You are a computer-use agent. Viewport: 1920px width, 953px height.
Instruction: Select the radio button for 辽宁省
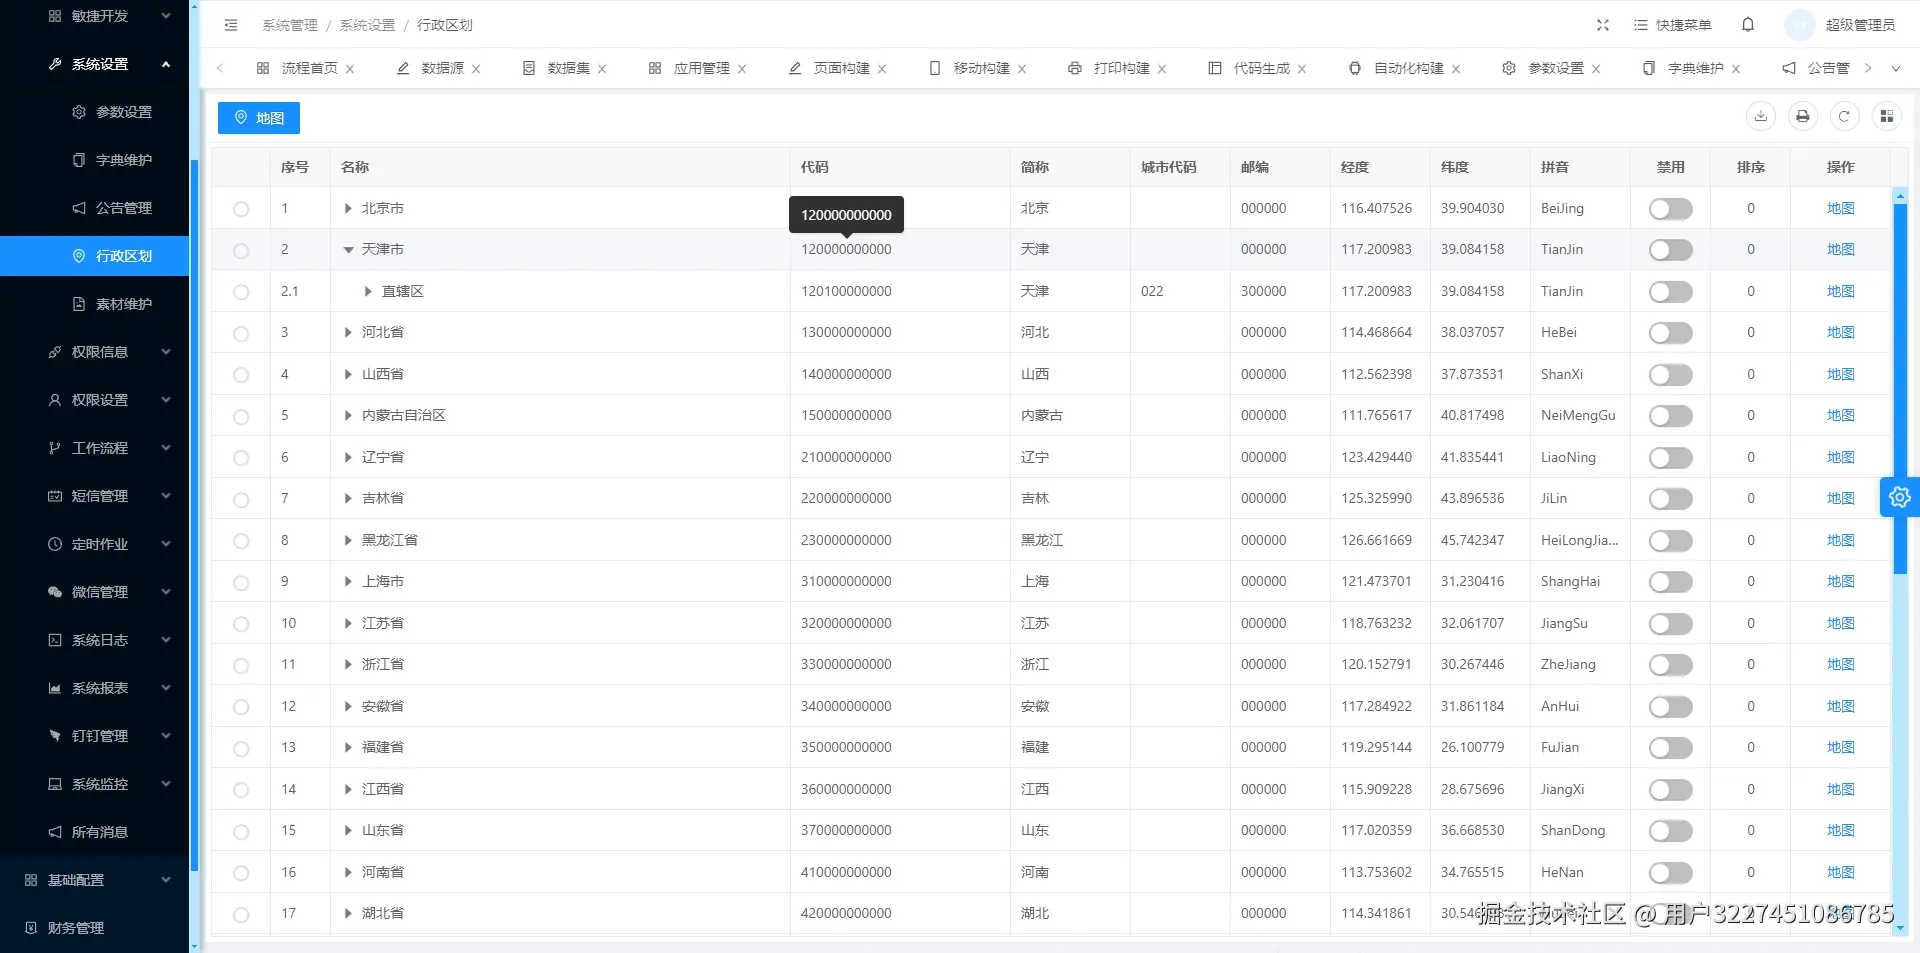[241, 458]
